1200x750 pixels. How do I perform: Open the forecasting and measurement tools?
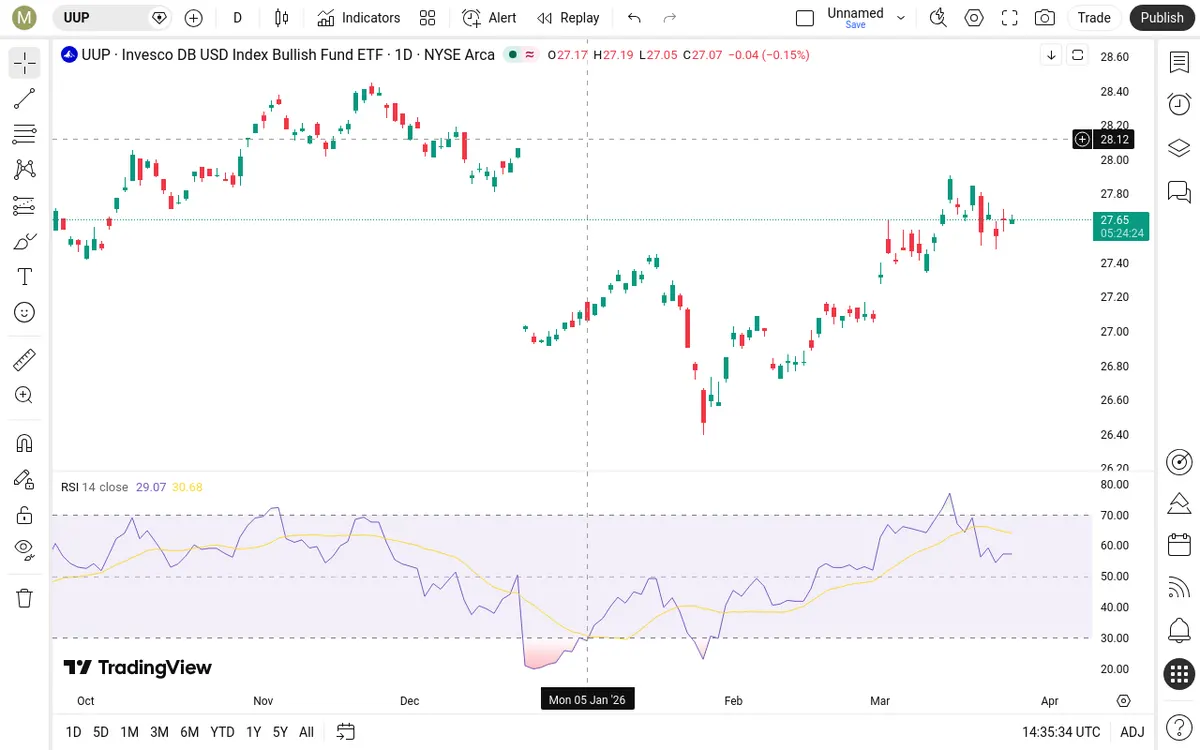(x=25, y=206)
